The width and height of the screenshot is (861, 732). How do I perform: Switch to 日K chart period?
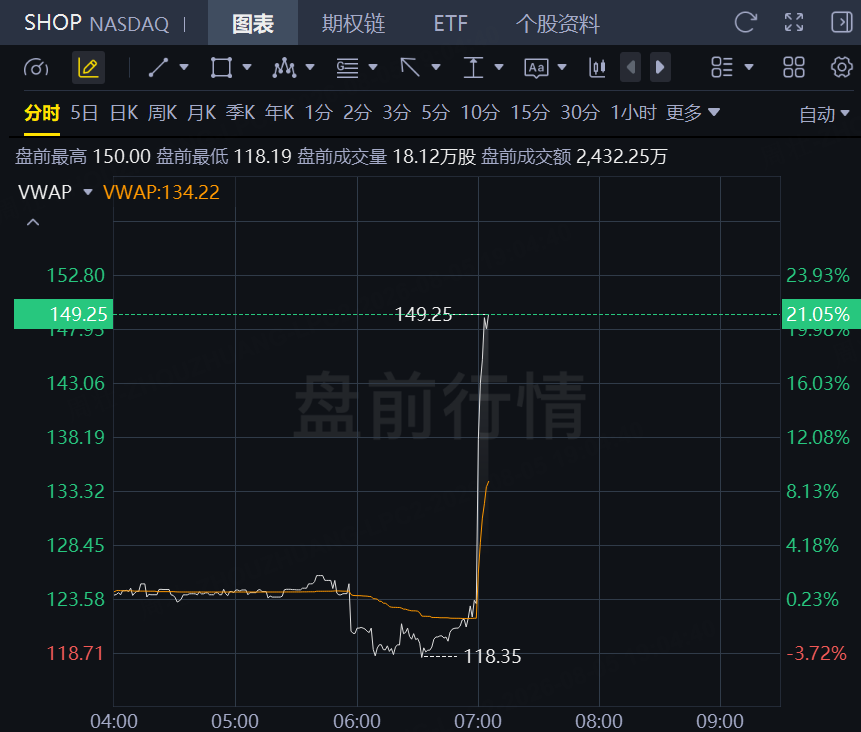[124, 113]
